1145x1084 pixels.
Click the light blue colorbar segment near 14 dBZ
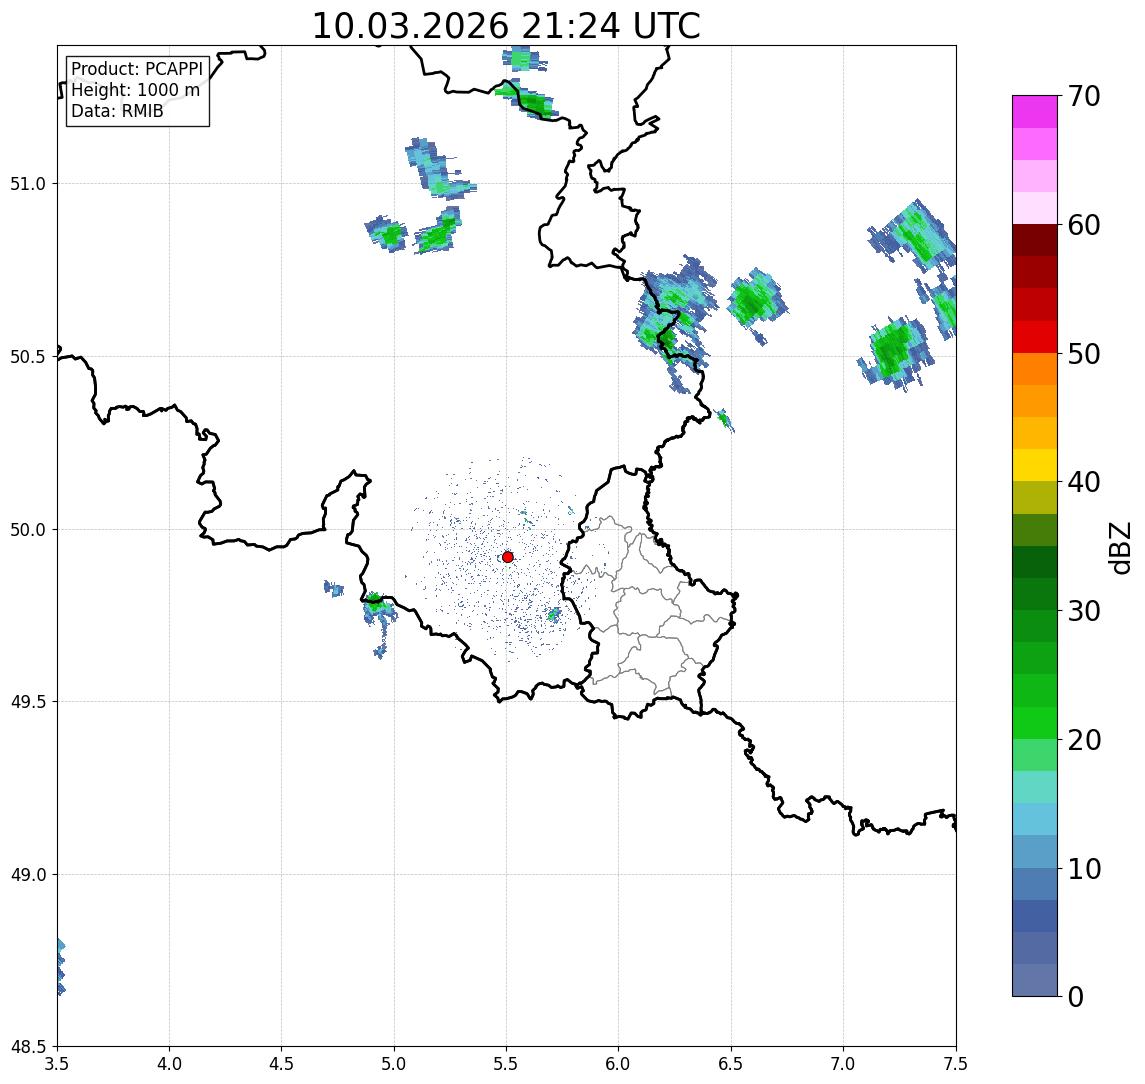click(1035, 819)
